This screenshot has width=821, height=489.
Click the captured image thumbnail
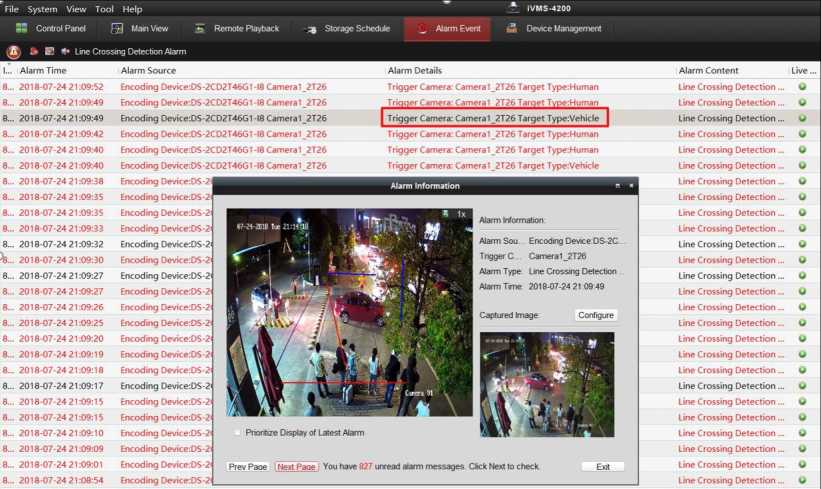click(547, 384)
